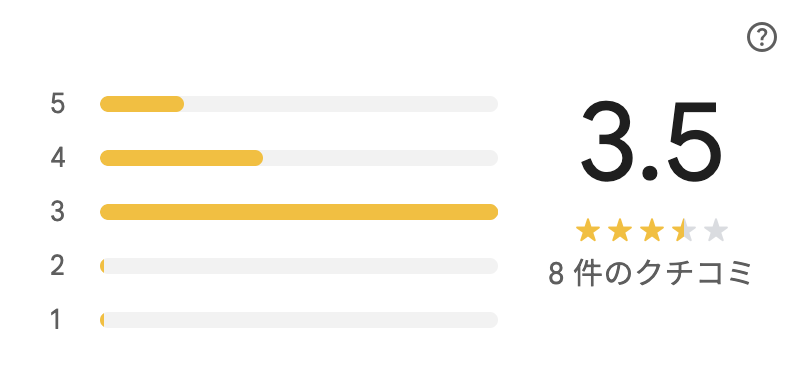Select the rating label 1

(56, 320)
